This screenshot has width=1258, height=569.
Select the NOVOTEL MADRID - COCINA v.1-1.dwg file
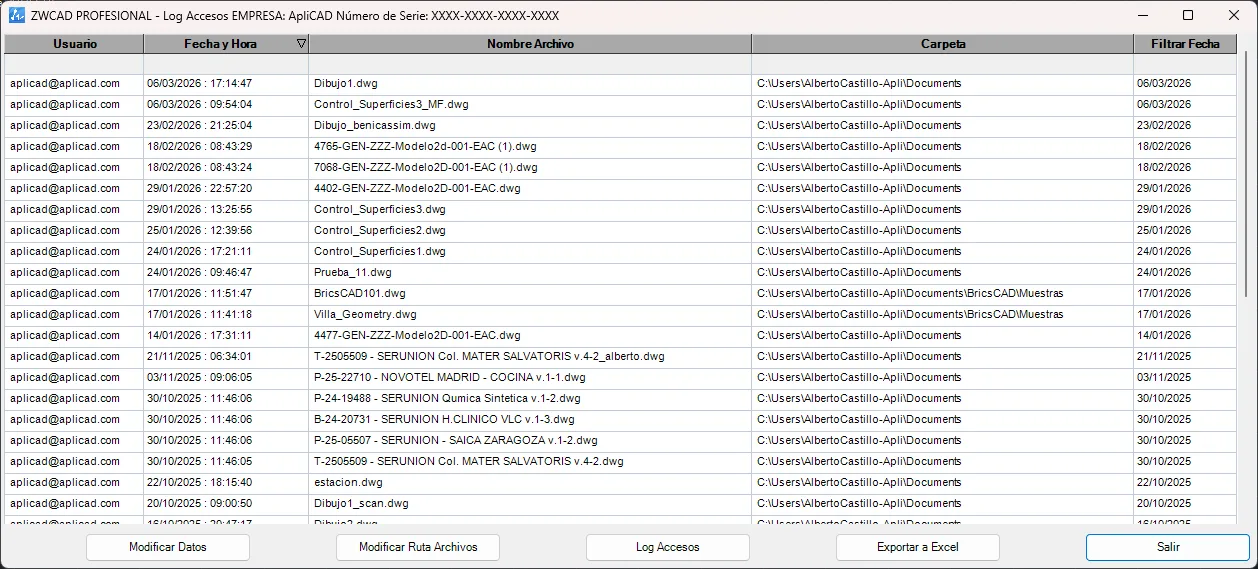click(449, 377)
